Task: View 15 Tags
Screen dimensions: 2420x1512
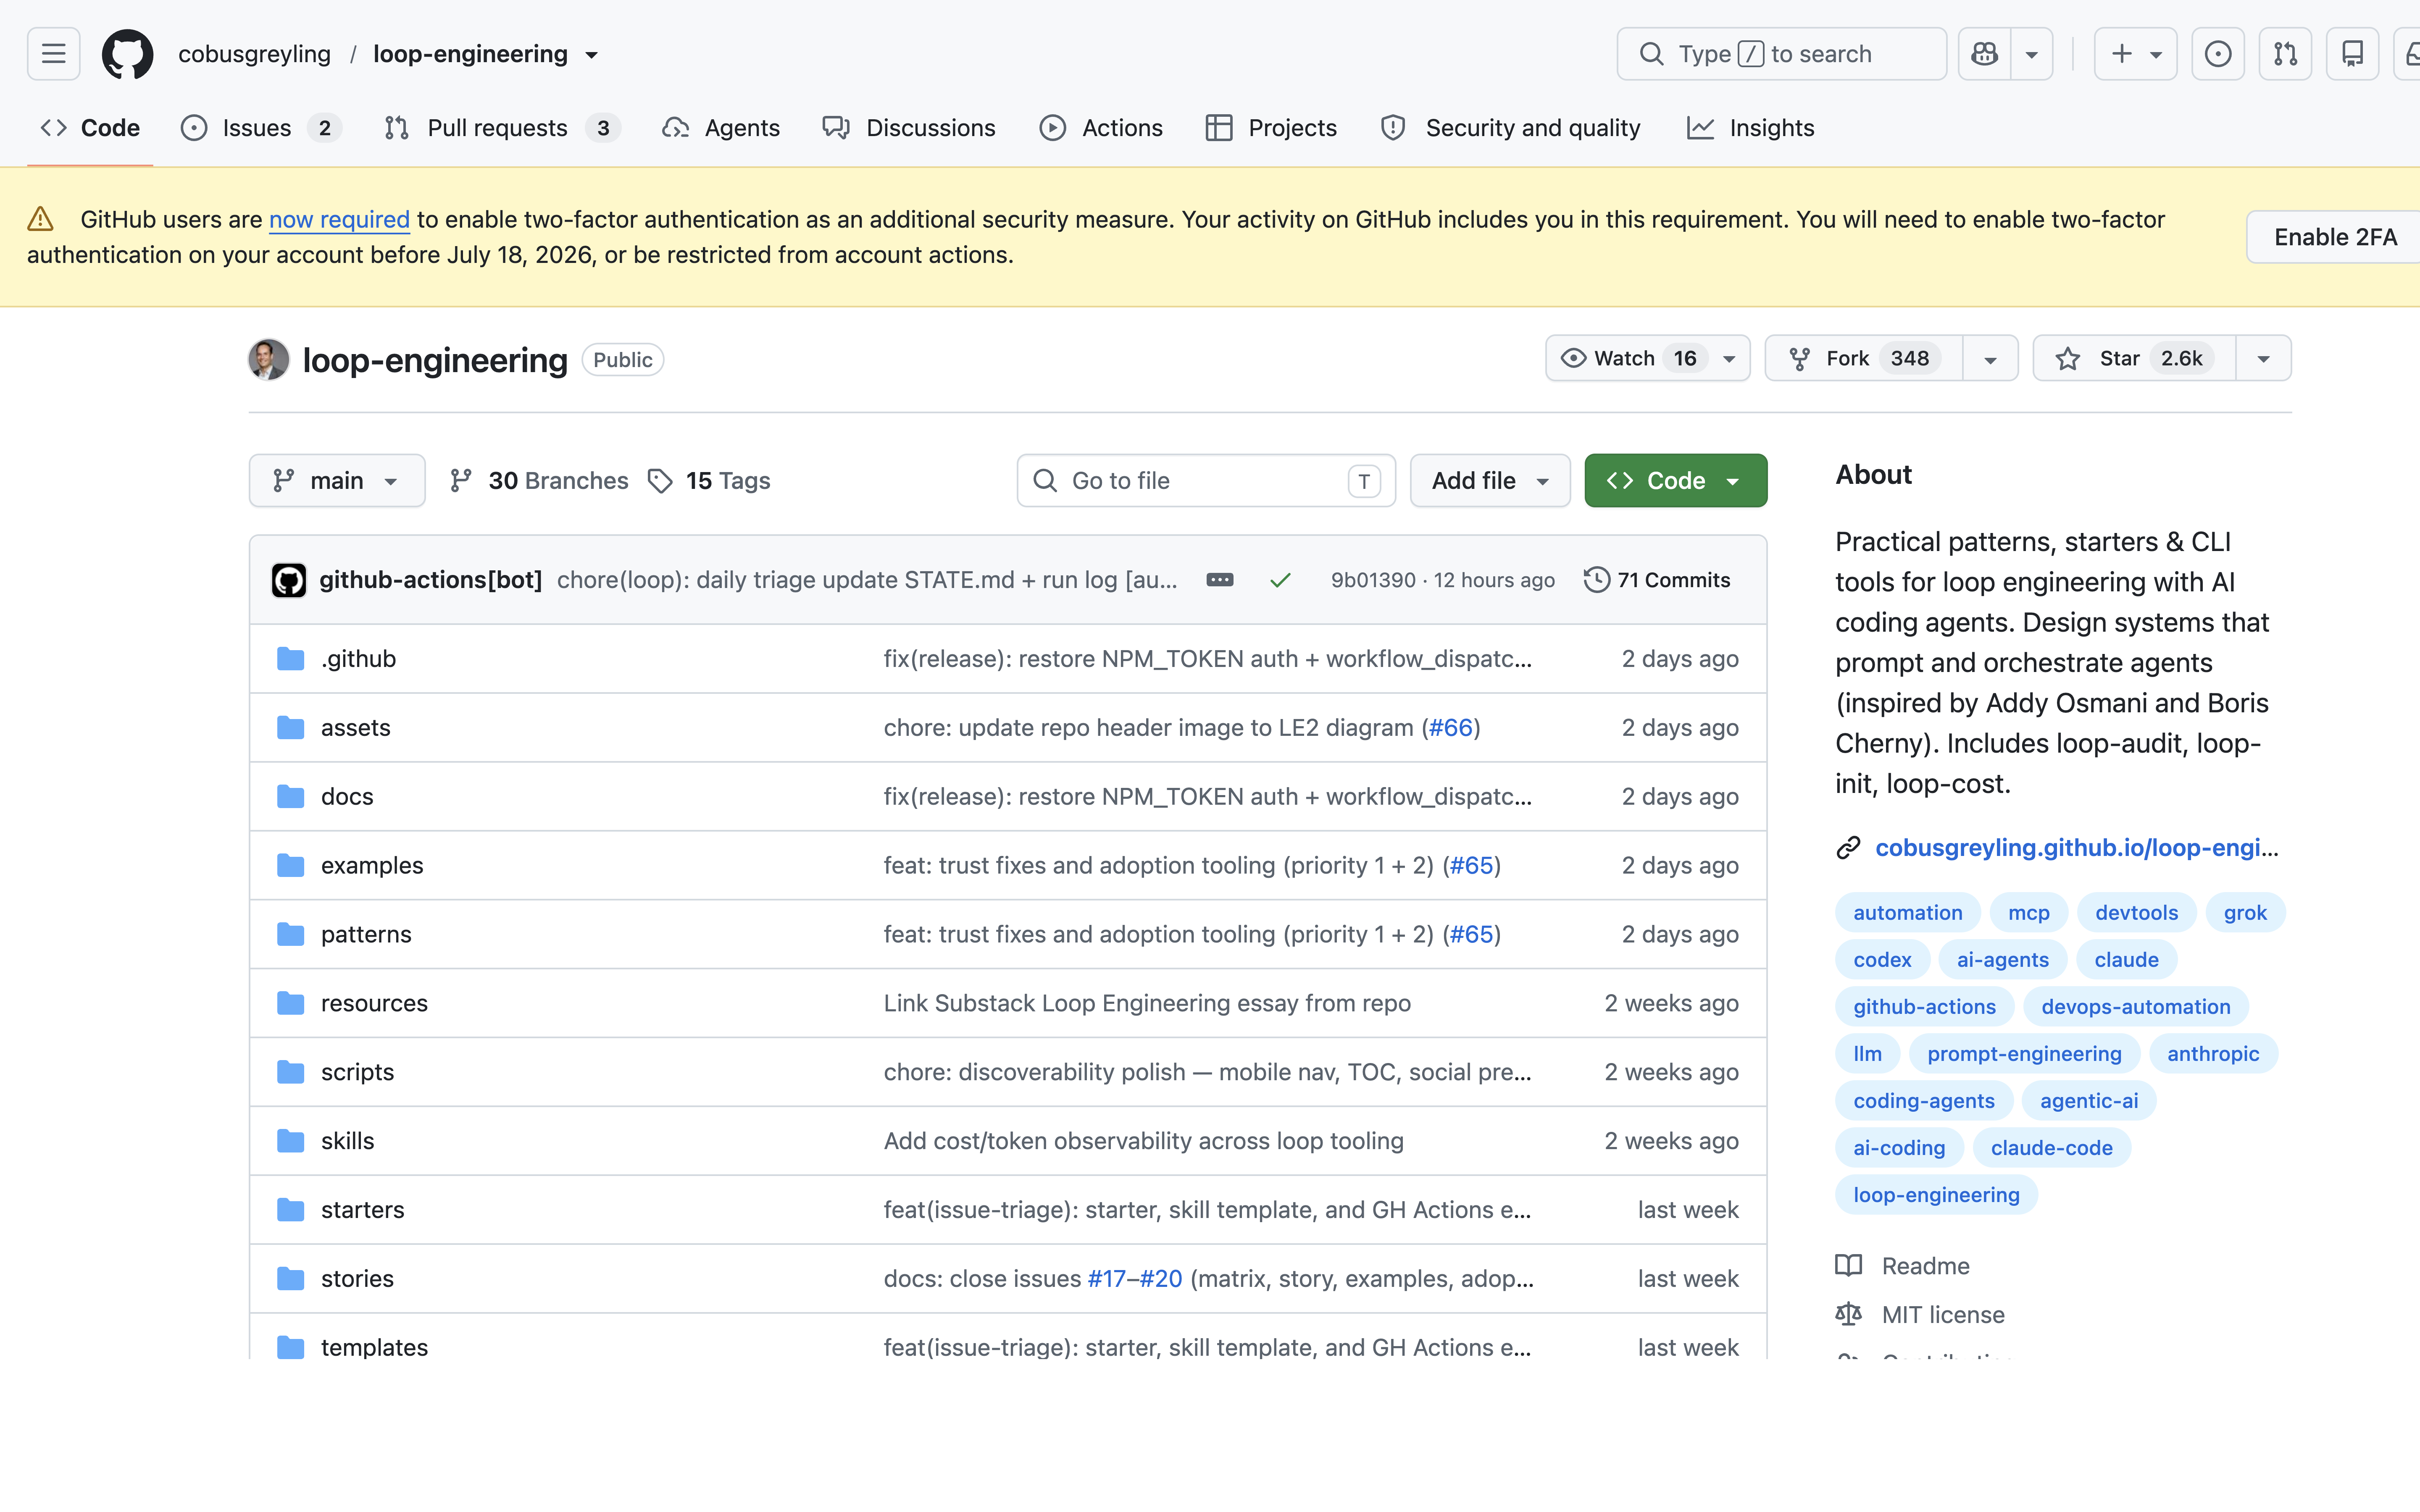Action: click(709, 481)
